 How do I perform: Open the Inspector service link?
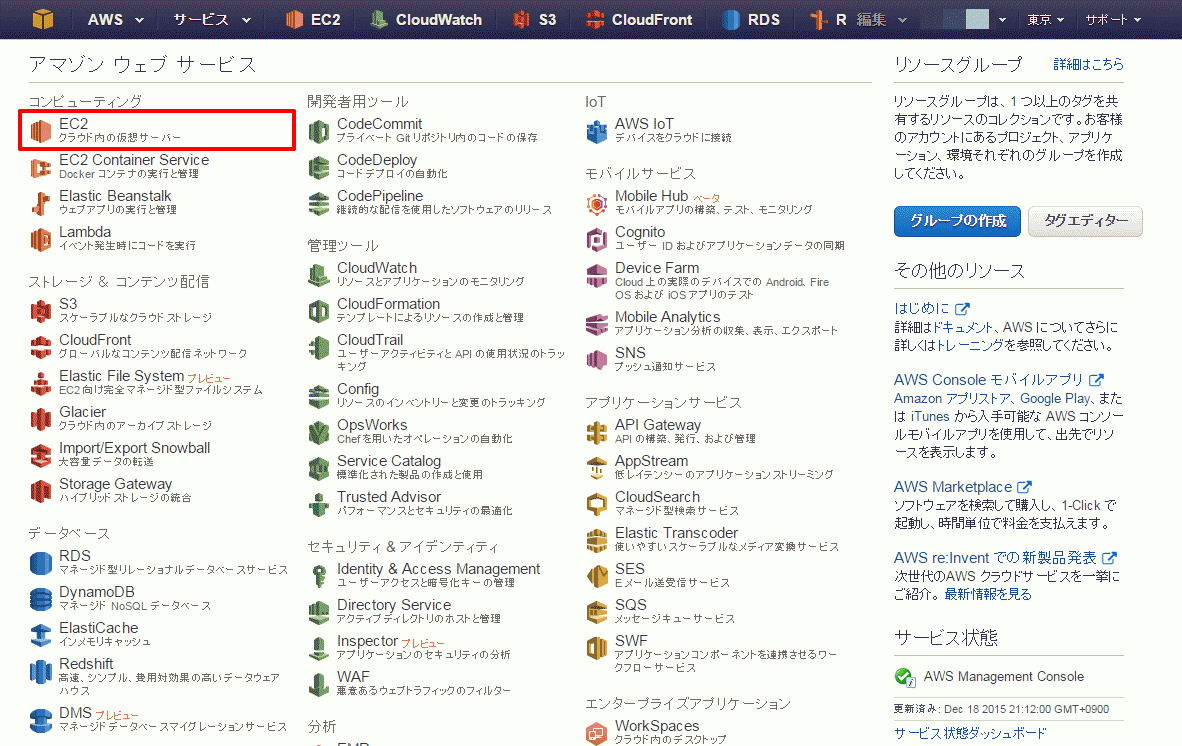(x=367, y=641)
